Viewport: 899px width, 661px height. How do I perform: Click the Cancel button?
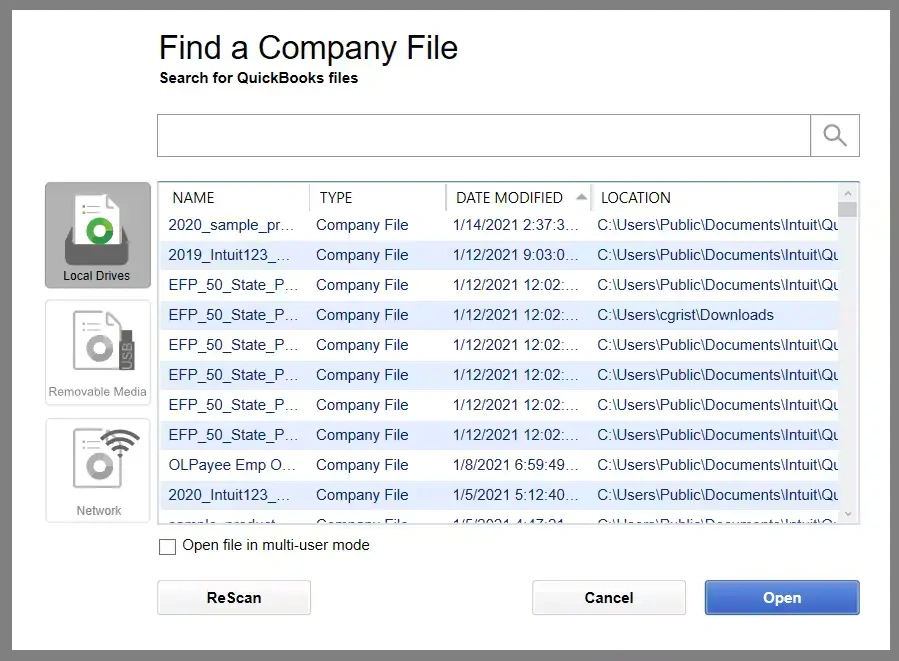[608, 597]
